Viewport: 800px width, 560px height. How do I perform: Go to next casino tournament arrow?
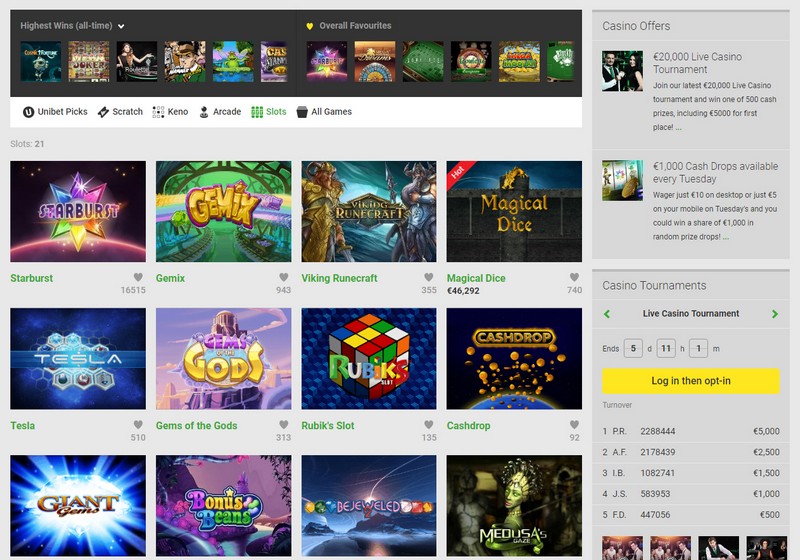[x=775, y=314]
